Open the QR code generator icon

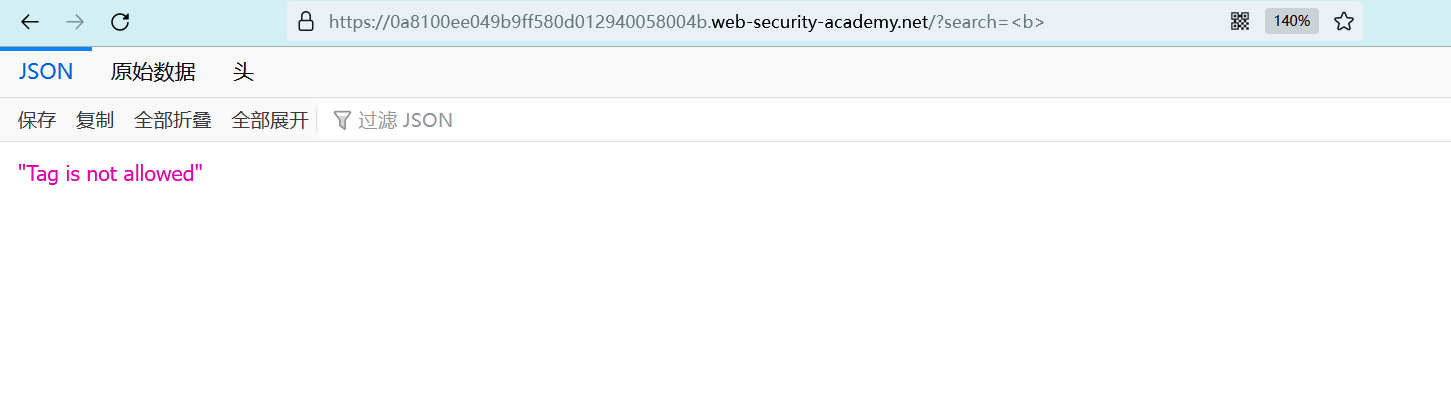point(1240,21)
